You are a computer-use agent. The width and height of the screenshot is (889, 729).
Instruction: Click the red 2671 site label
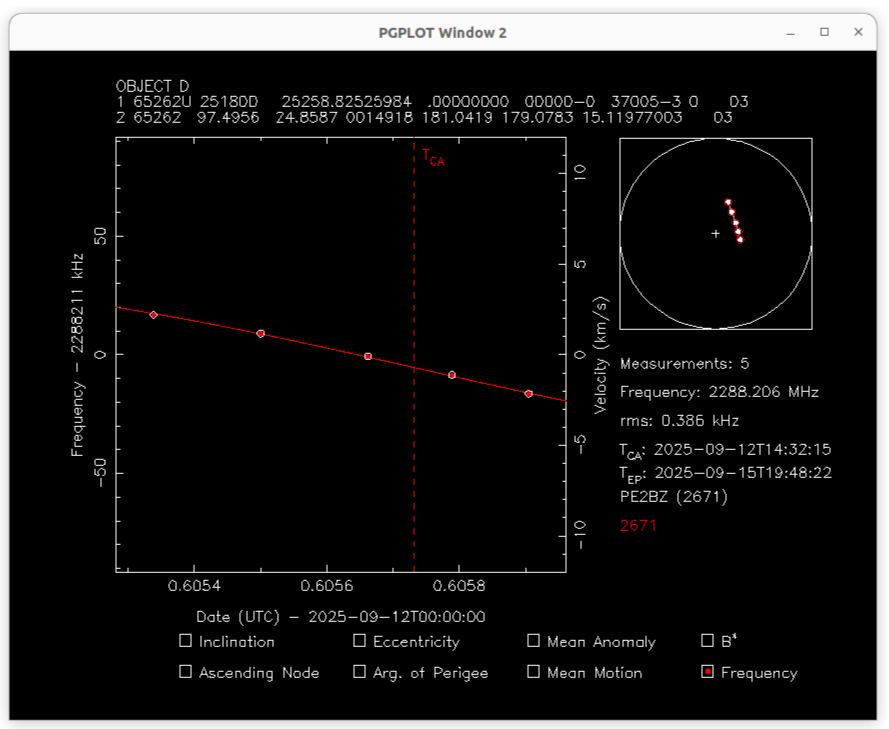638,525
